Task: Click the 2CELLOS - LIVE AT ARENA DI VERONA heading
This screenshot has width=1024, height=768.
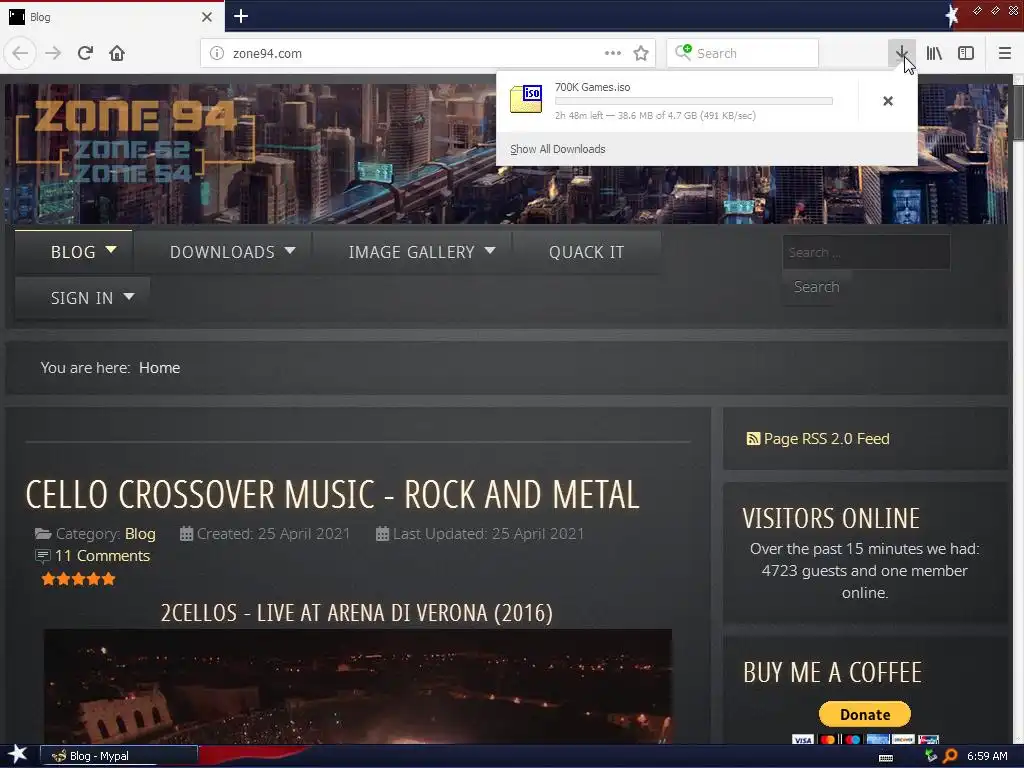Action: tap(357, 613)
